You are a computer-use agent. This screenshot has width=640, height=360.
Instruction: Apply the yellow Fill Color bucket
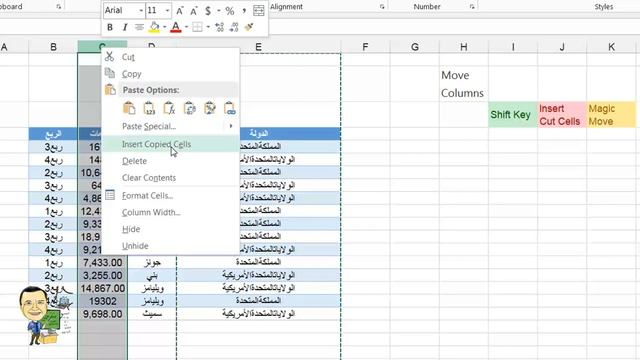point(155,27)
